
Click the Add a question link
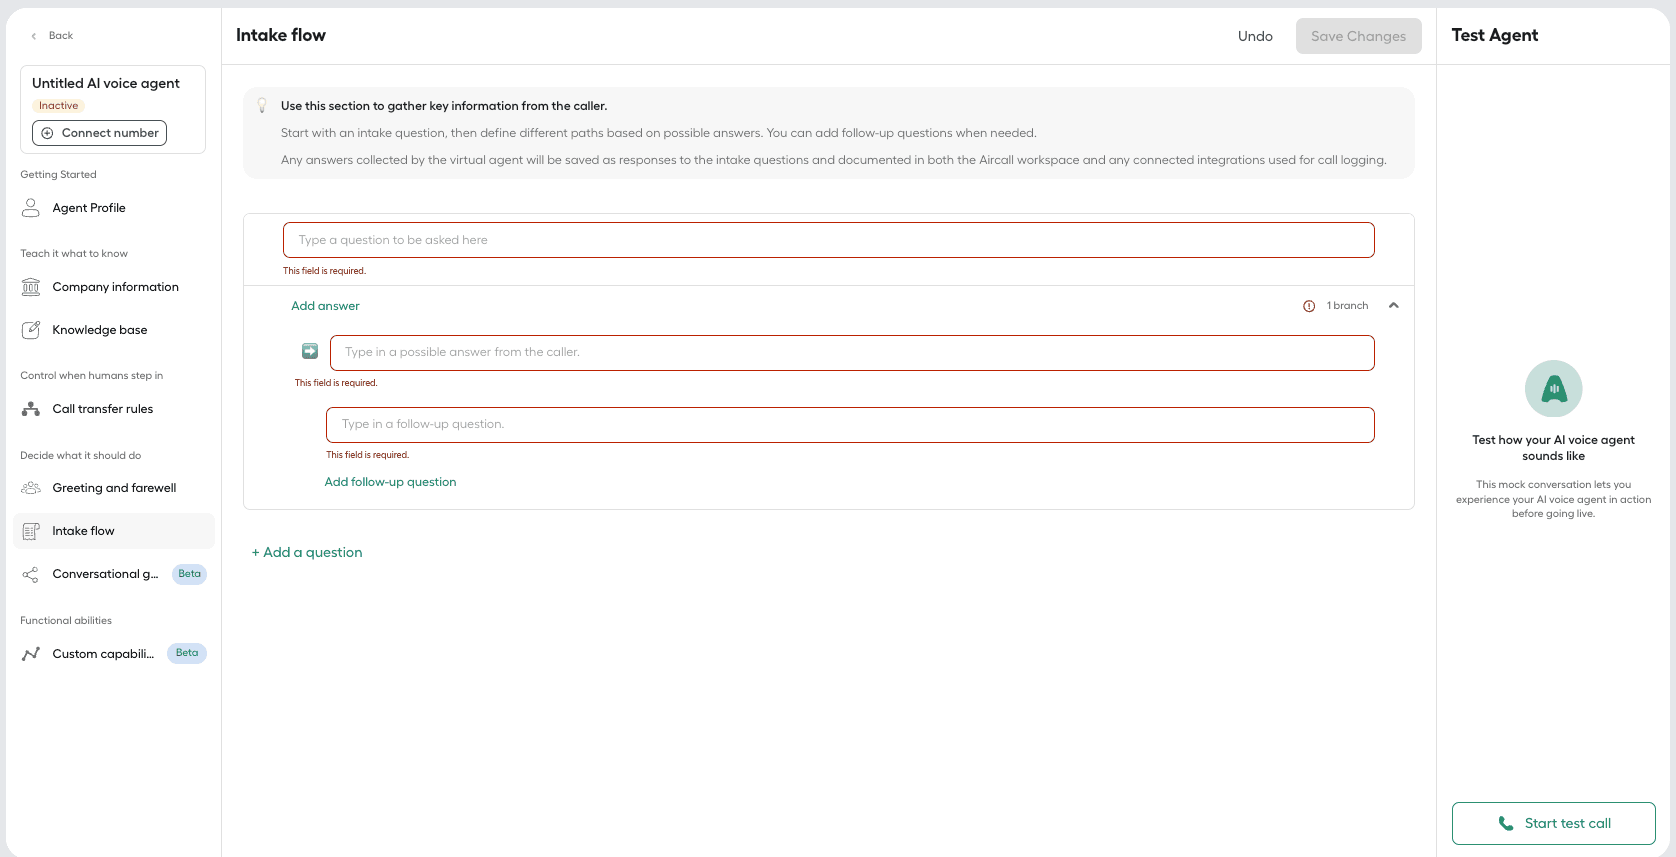(x=307, y=552)
